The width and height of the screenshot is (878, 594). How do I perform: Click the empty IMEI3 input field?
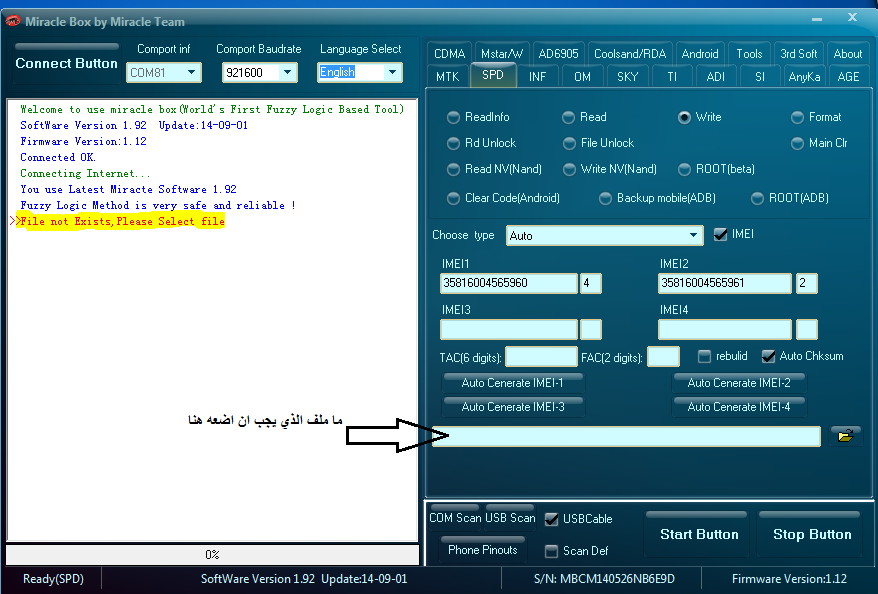tap(508, 329)
